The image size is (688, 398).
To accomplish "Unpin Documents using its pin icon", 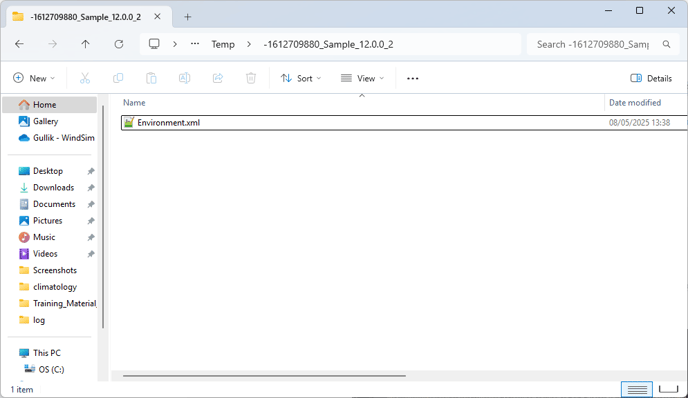I will tap(91, 204).
